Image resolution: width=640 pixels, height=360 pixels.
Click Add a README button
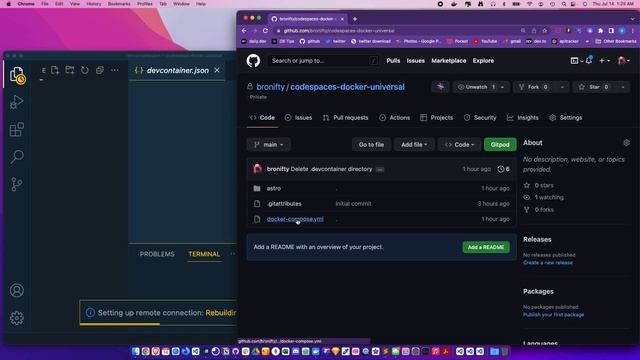[x=486, y=247]
